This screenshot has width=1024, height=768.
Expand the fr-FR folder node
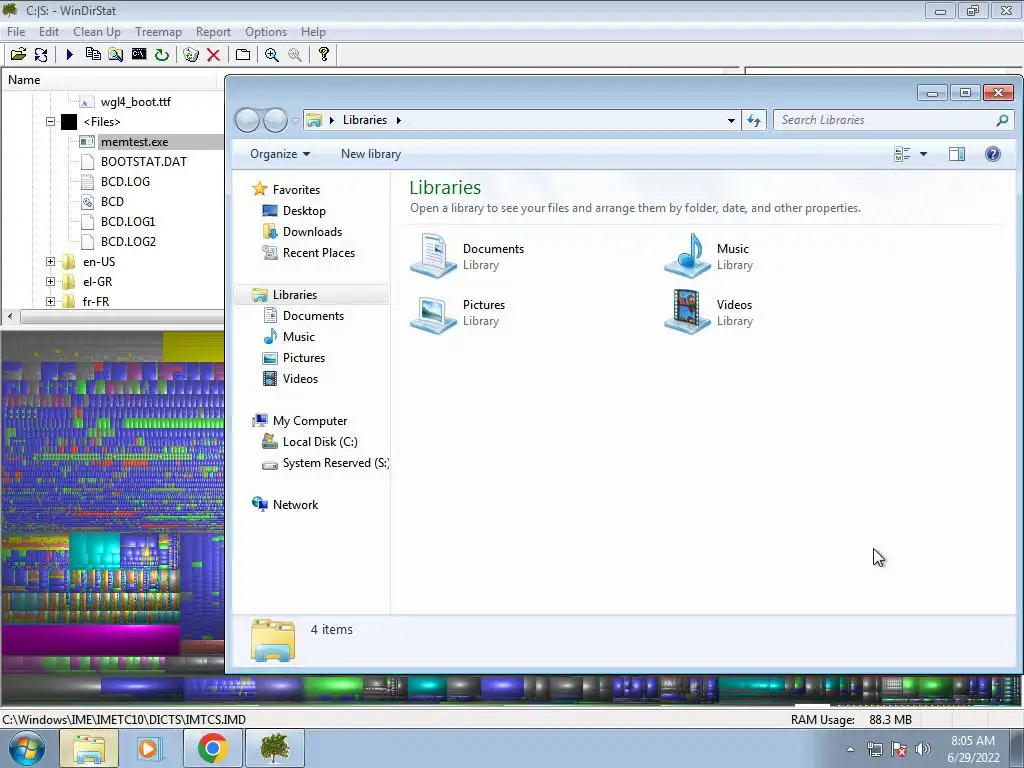(50, 301)
